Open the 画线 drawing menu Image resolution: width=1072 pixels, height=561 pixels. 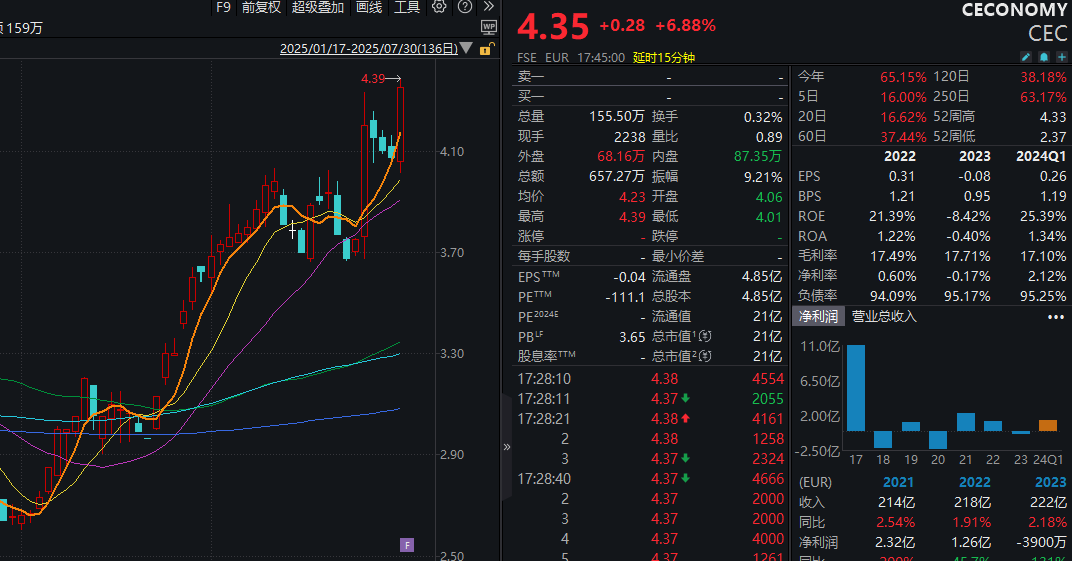tap(369, 7)
